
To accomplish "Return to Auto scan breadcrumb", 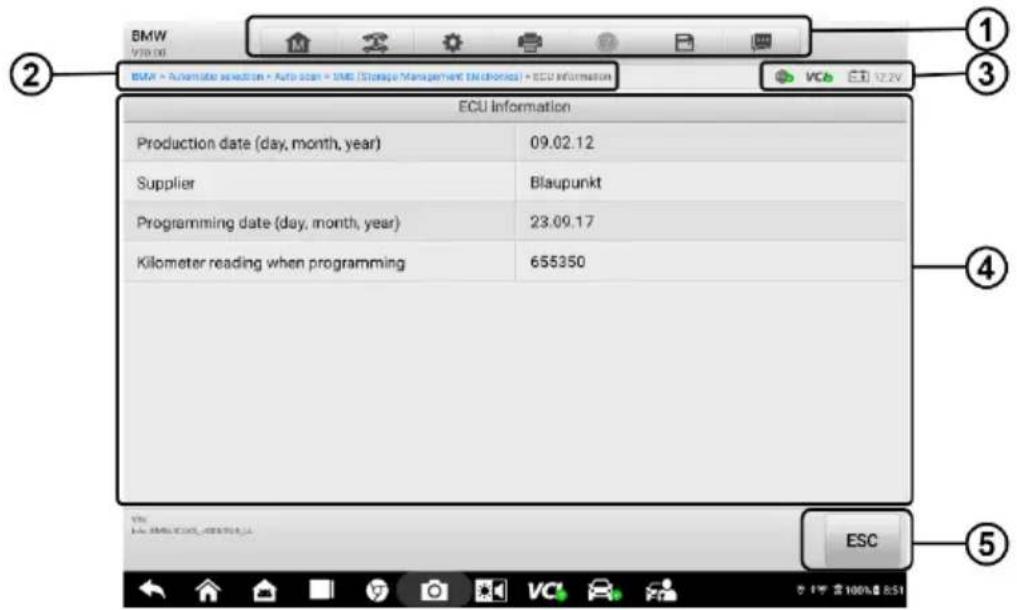I will click(297, 77).
